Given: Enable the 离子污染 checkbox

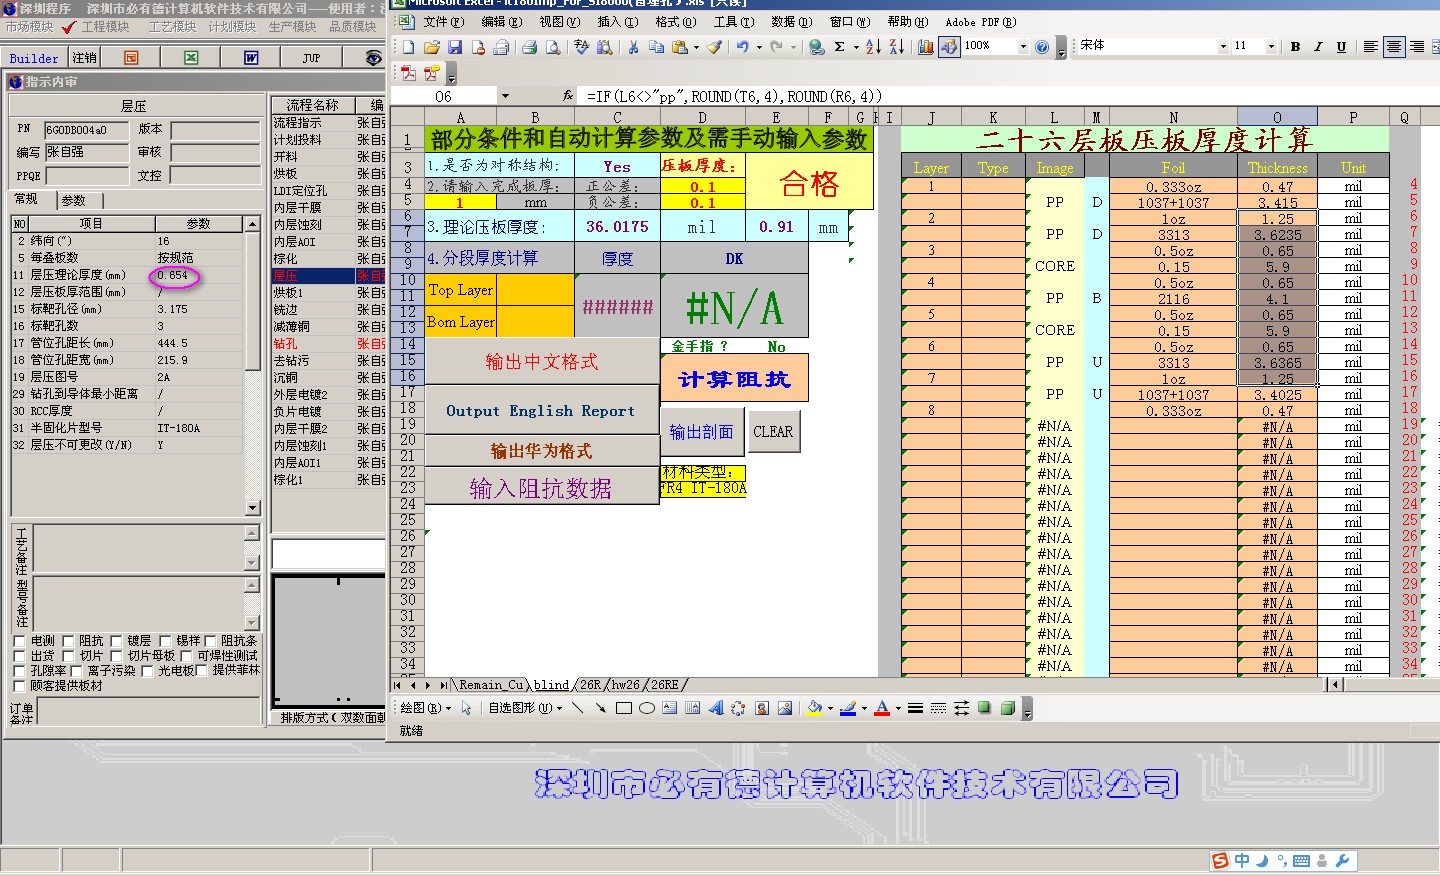Looking at the screenshot, I should tap(76, 671).
